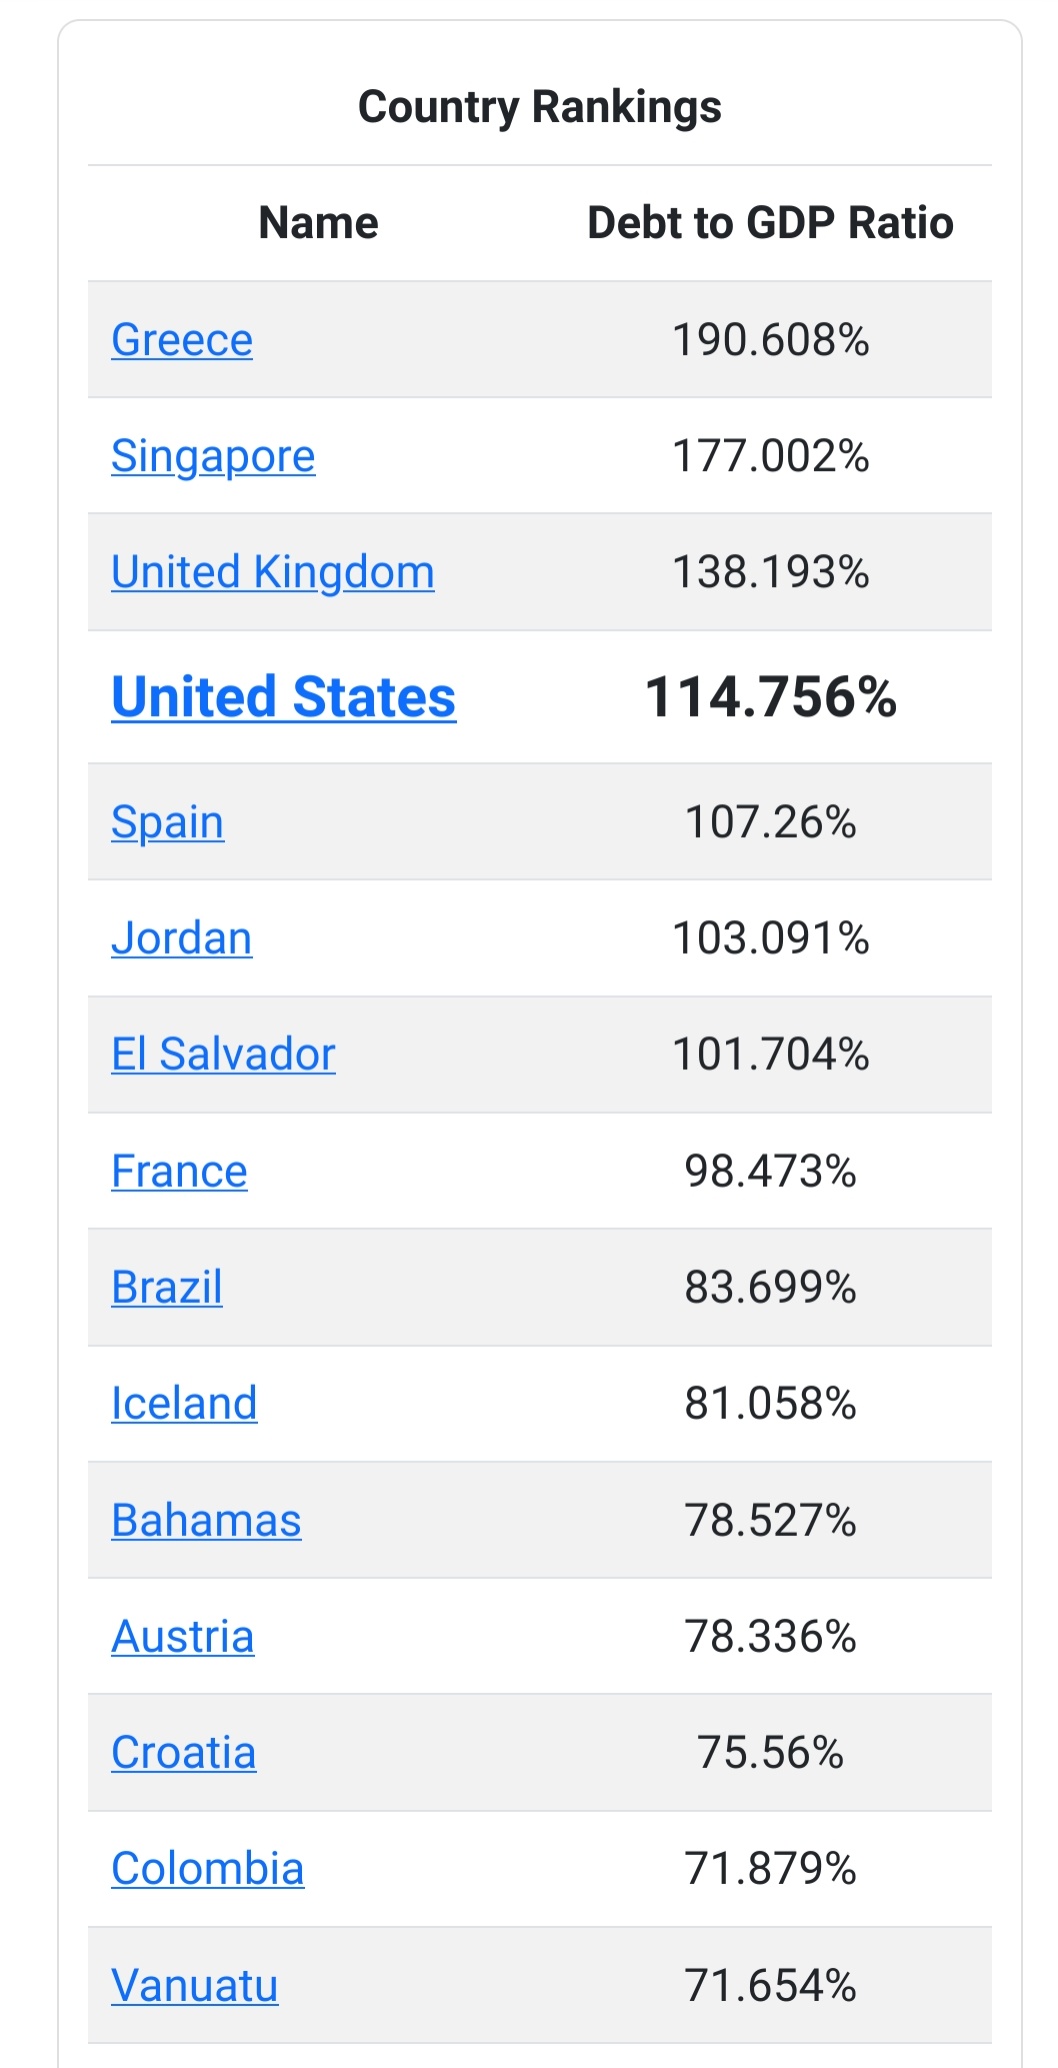Follow the United Kingdom link

coord(273,573)
